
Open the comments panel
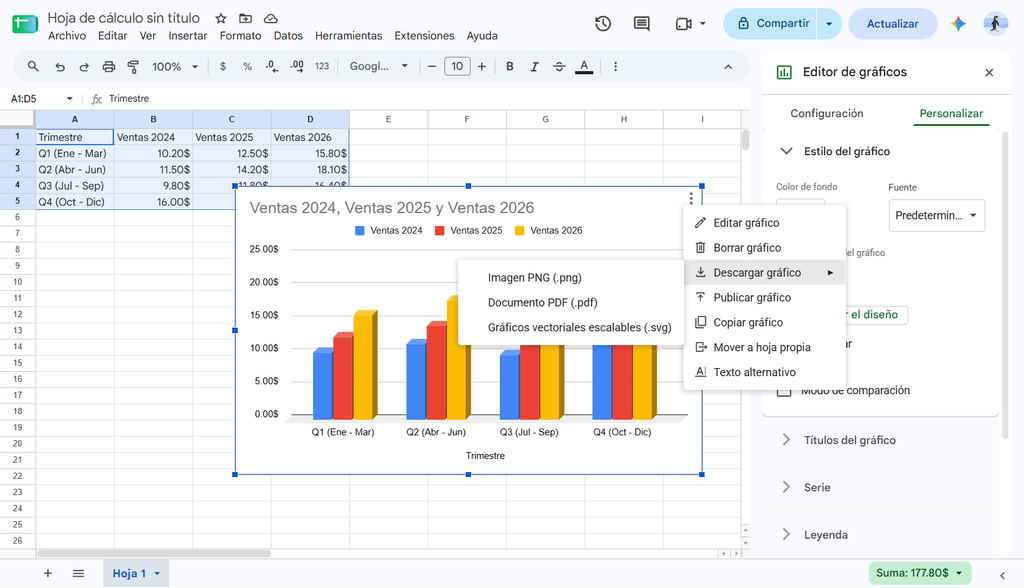[641, 24]
